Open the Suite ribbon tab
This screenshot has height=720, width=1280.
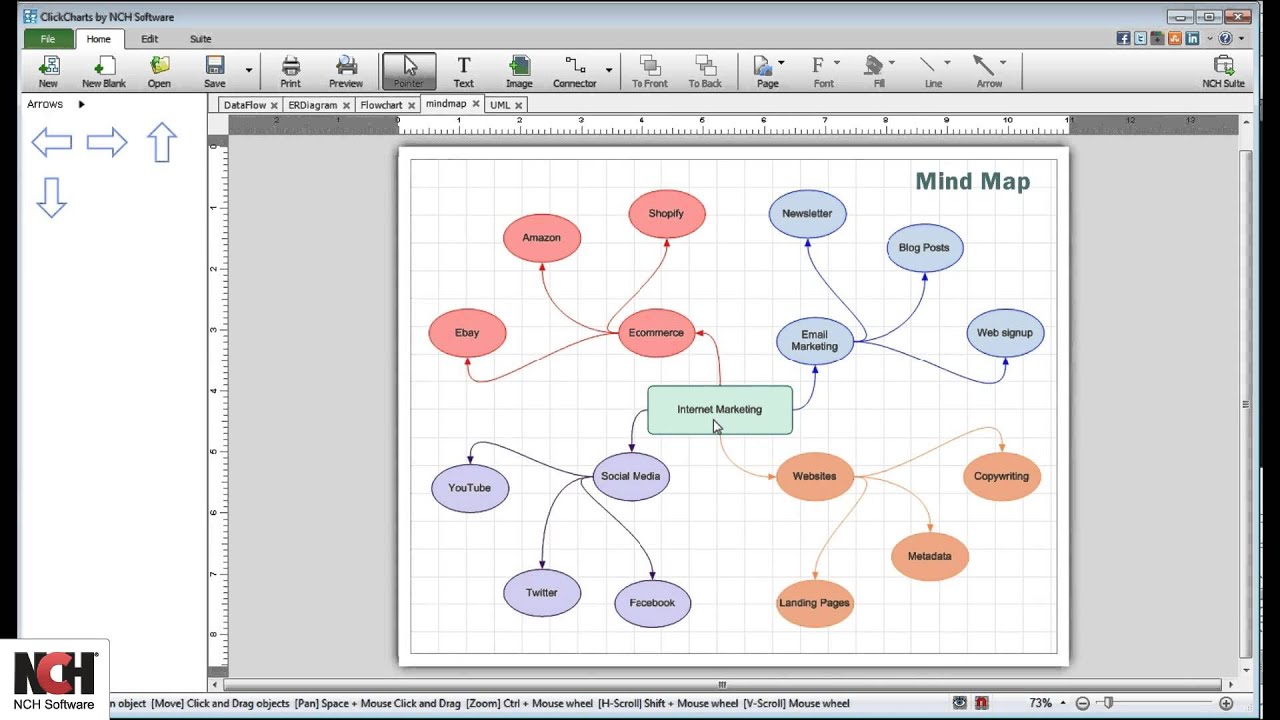[200, 39]
